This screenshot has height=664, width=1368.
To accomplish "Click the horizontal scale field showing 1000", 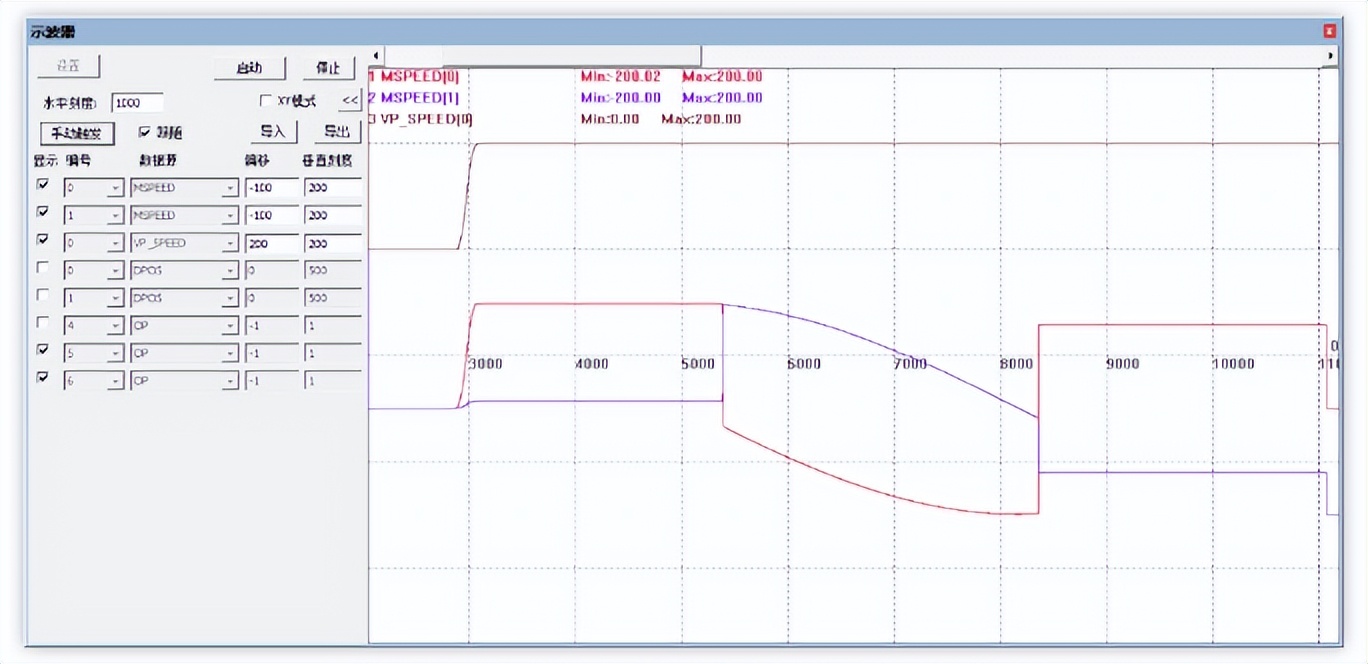I will click(x=136, y=103).
